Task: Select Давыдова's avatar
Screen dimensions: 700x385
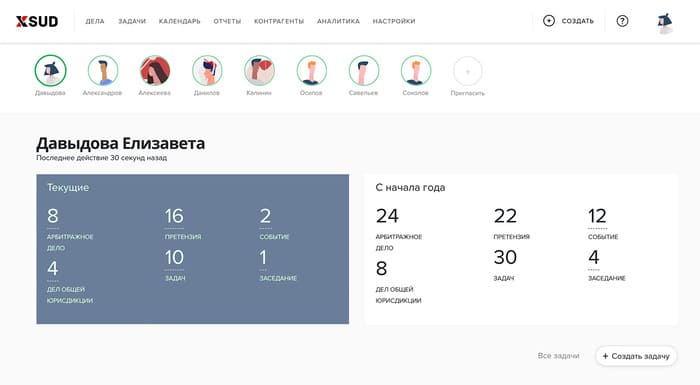Action: click(50, 71)
